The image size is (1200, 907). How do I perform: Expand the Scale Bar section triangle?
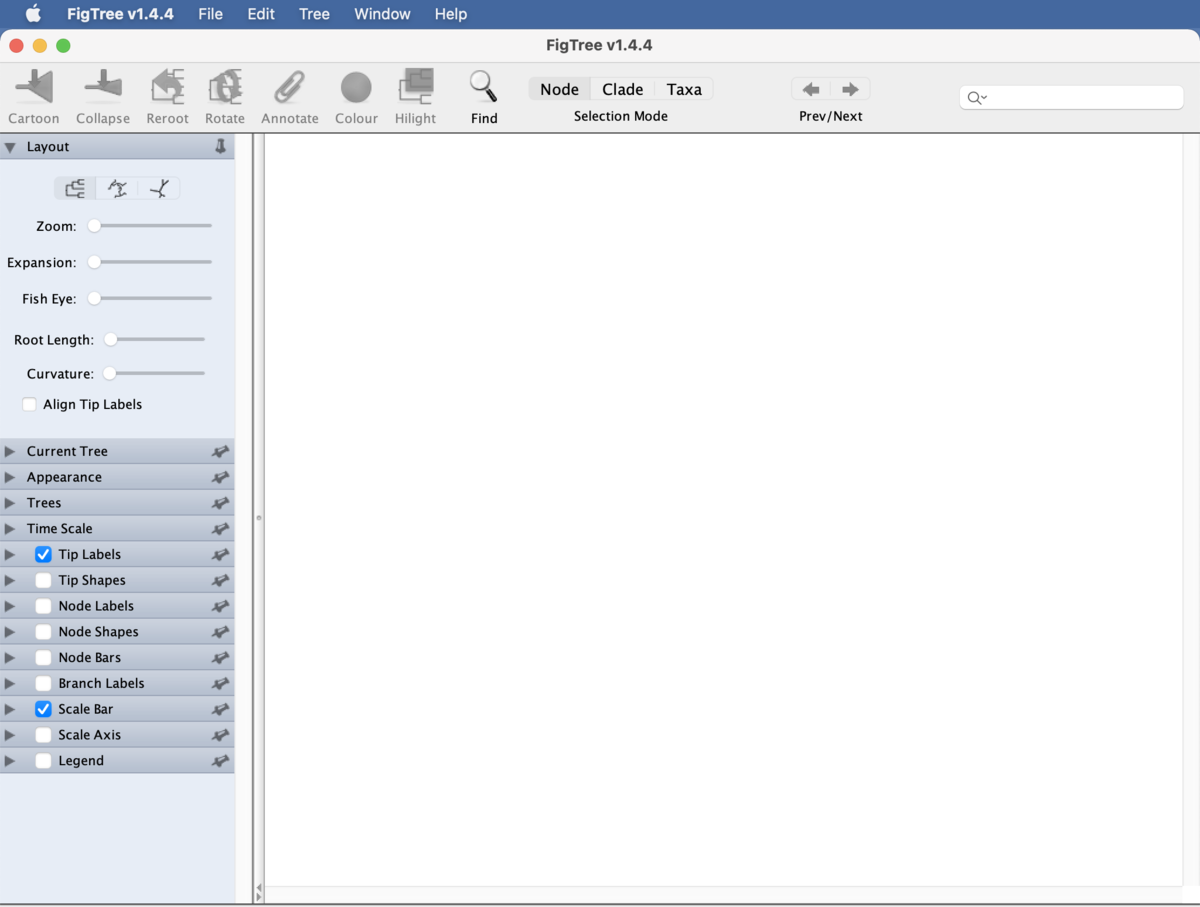coord(10,709)
